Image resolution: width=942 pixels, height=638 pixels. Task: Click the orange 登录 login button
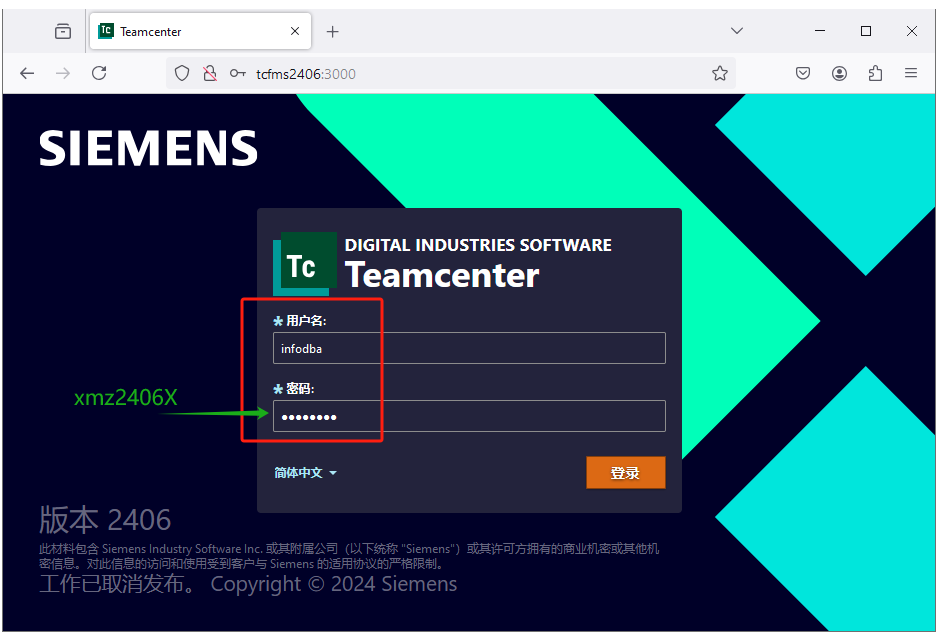pyautogui.click(x=625, y=473)
